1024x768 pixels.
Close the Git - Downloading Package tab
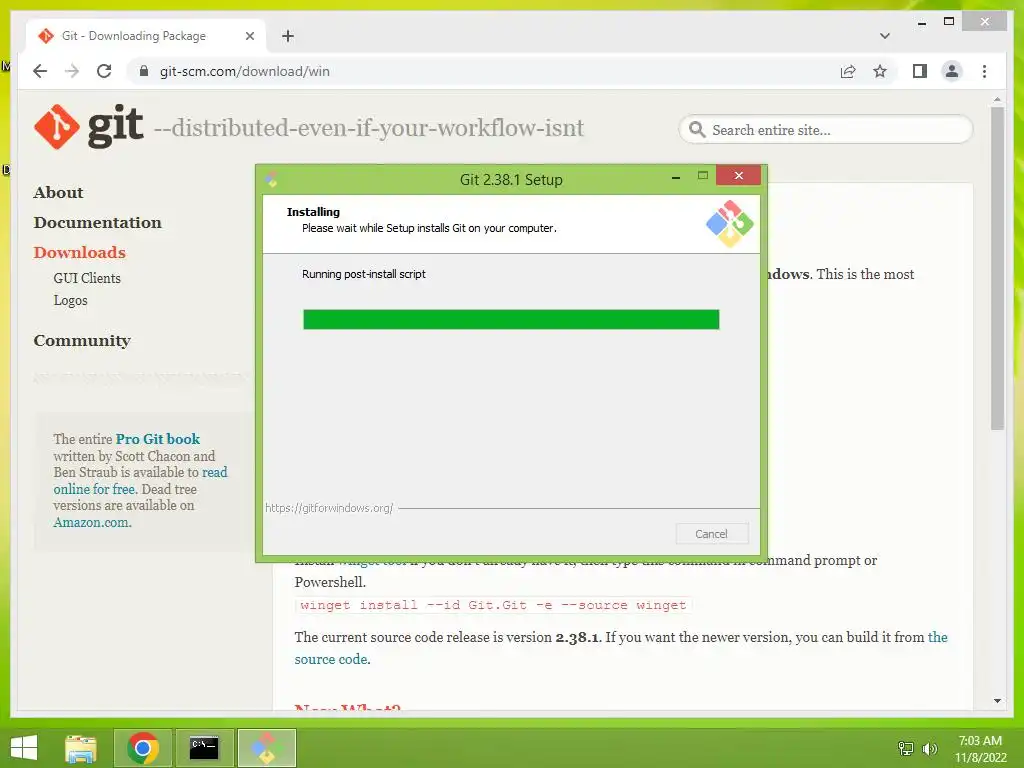point(249,36)
